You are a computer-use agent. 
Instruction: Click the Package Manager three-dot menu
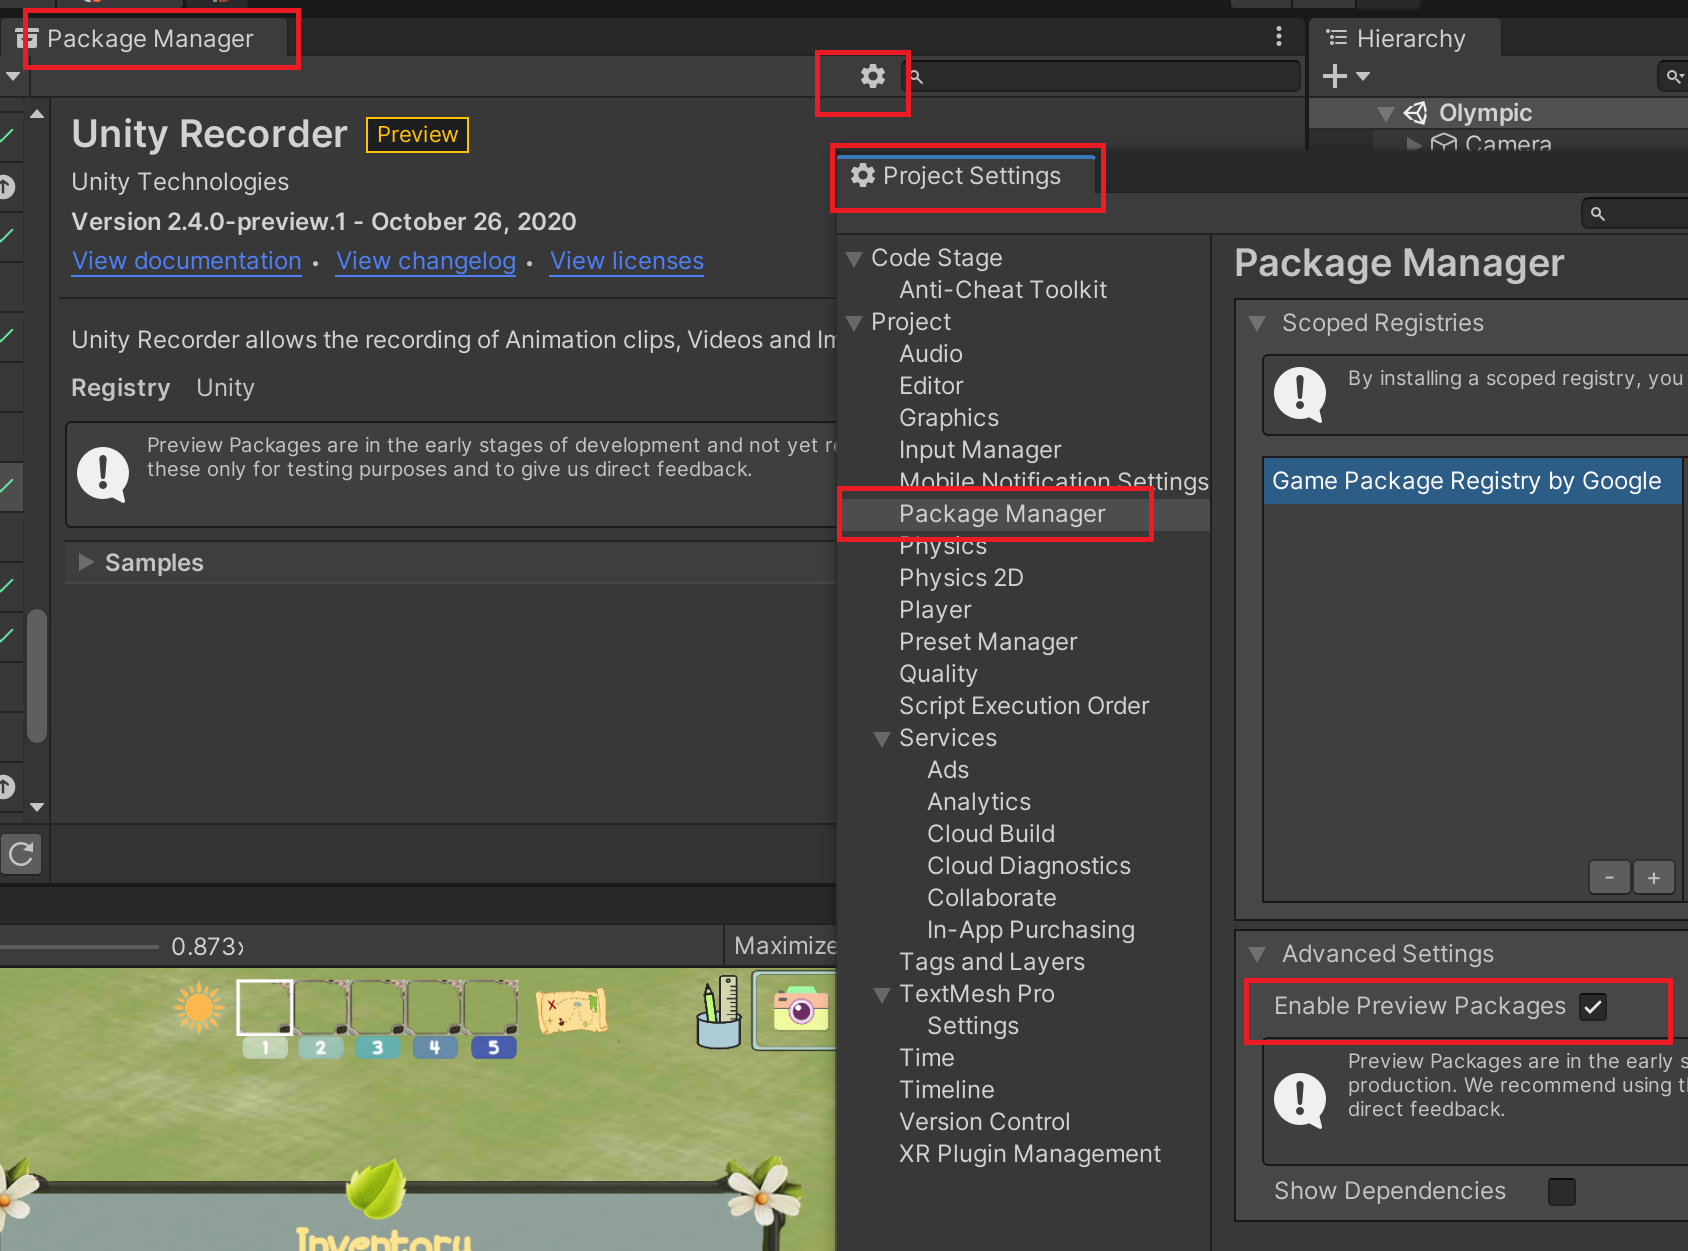1278,37
